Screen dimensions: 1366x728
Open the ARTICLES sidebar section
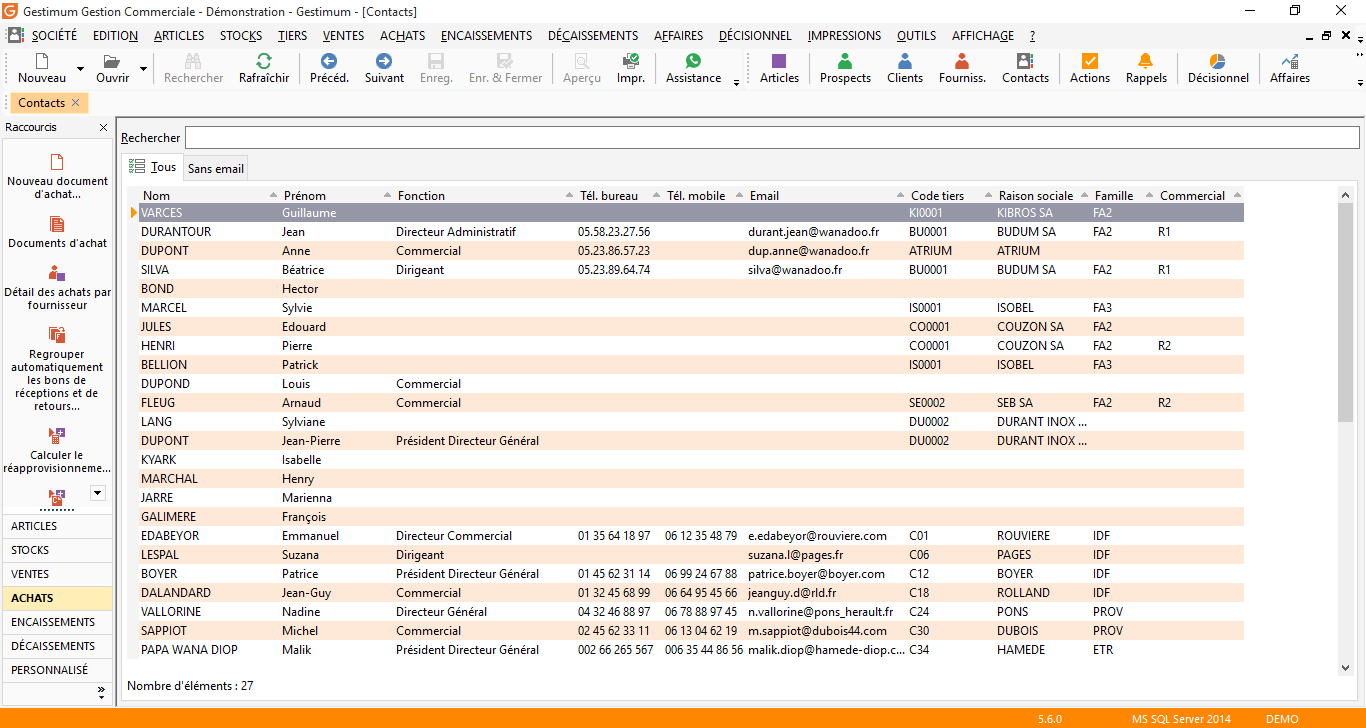point(57,526)
